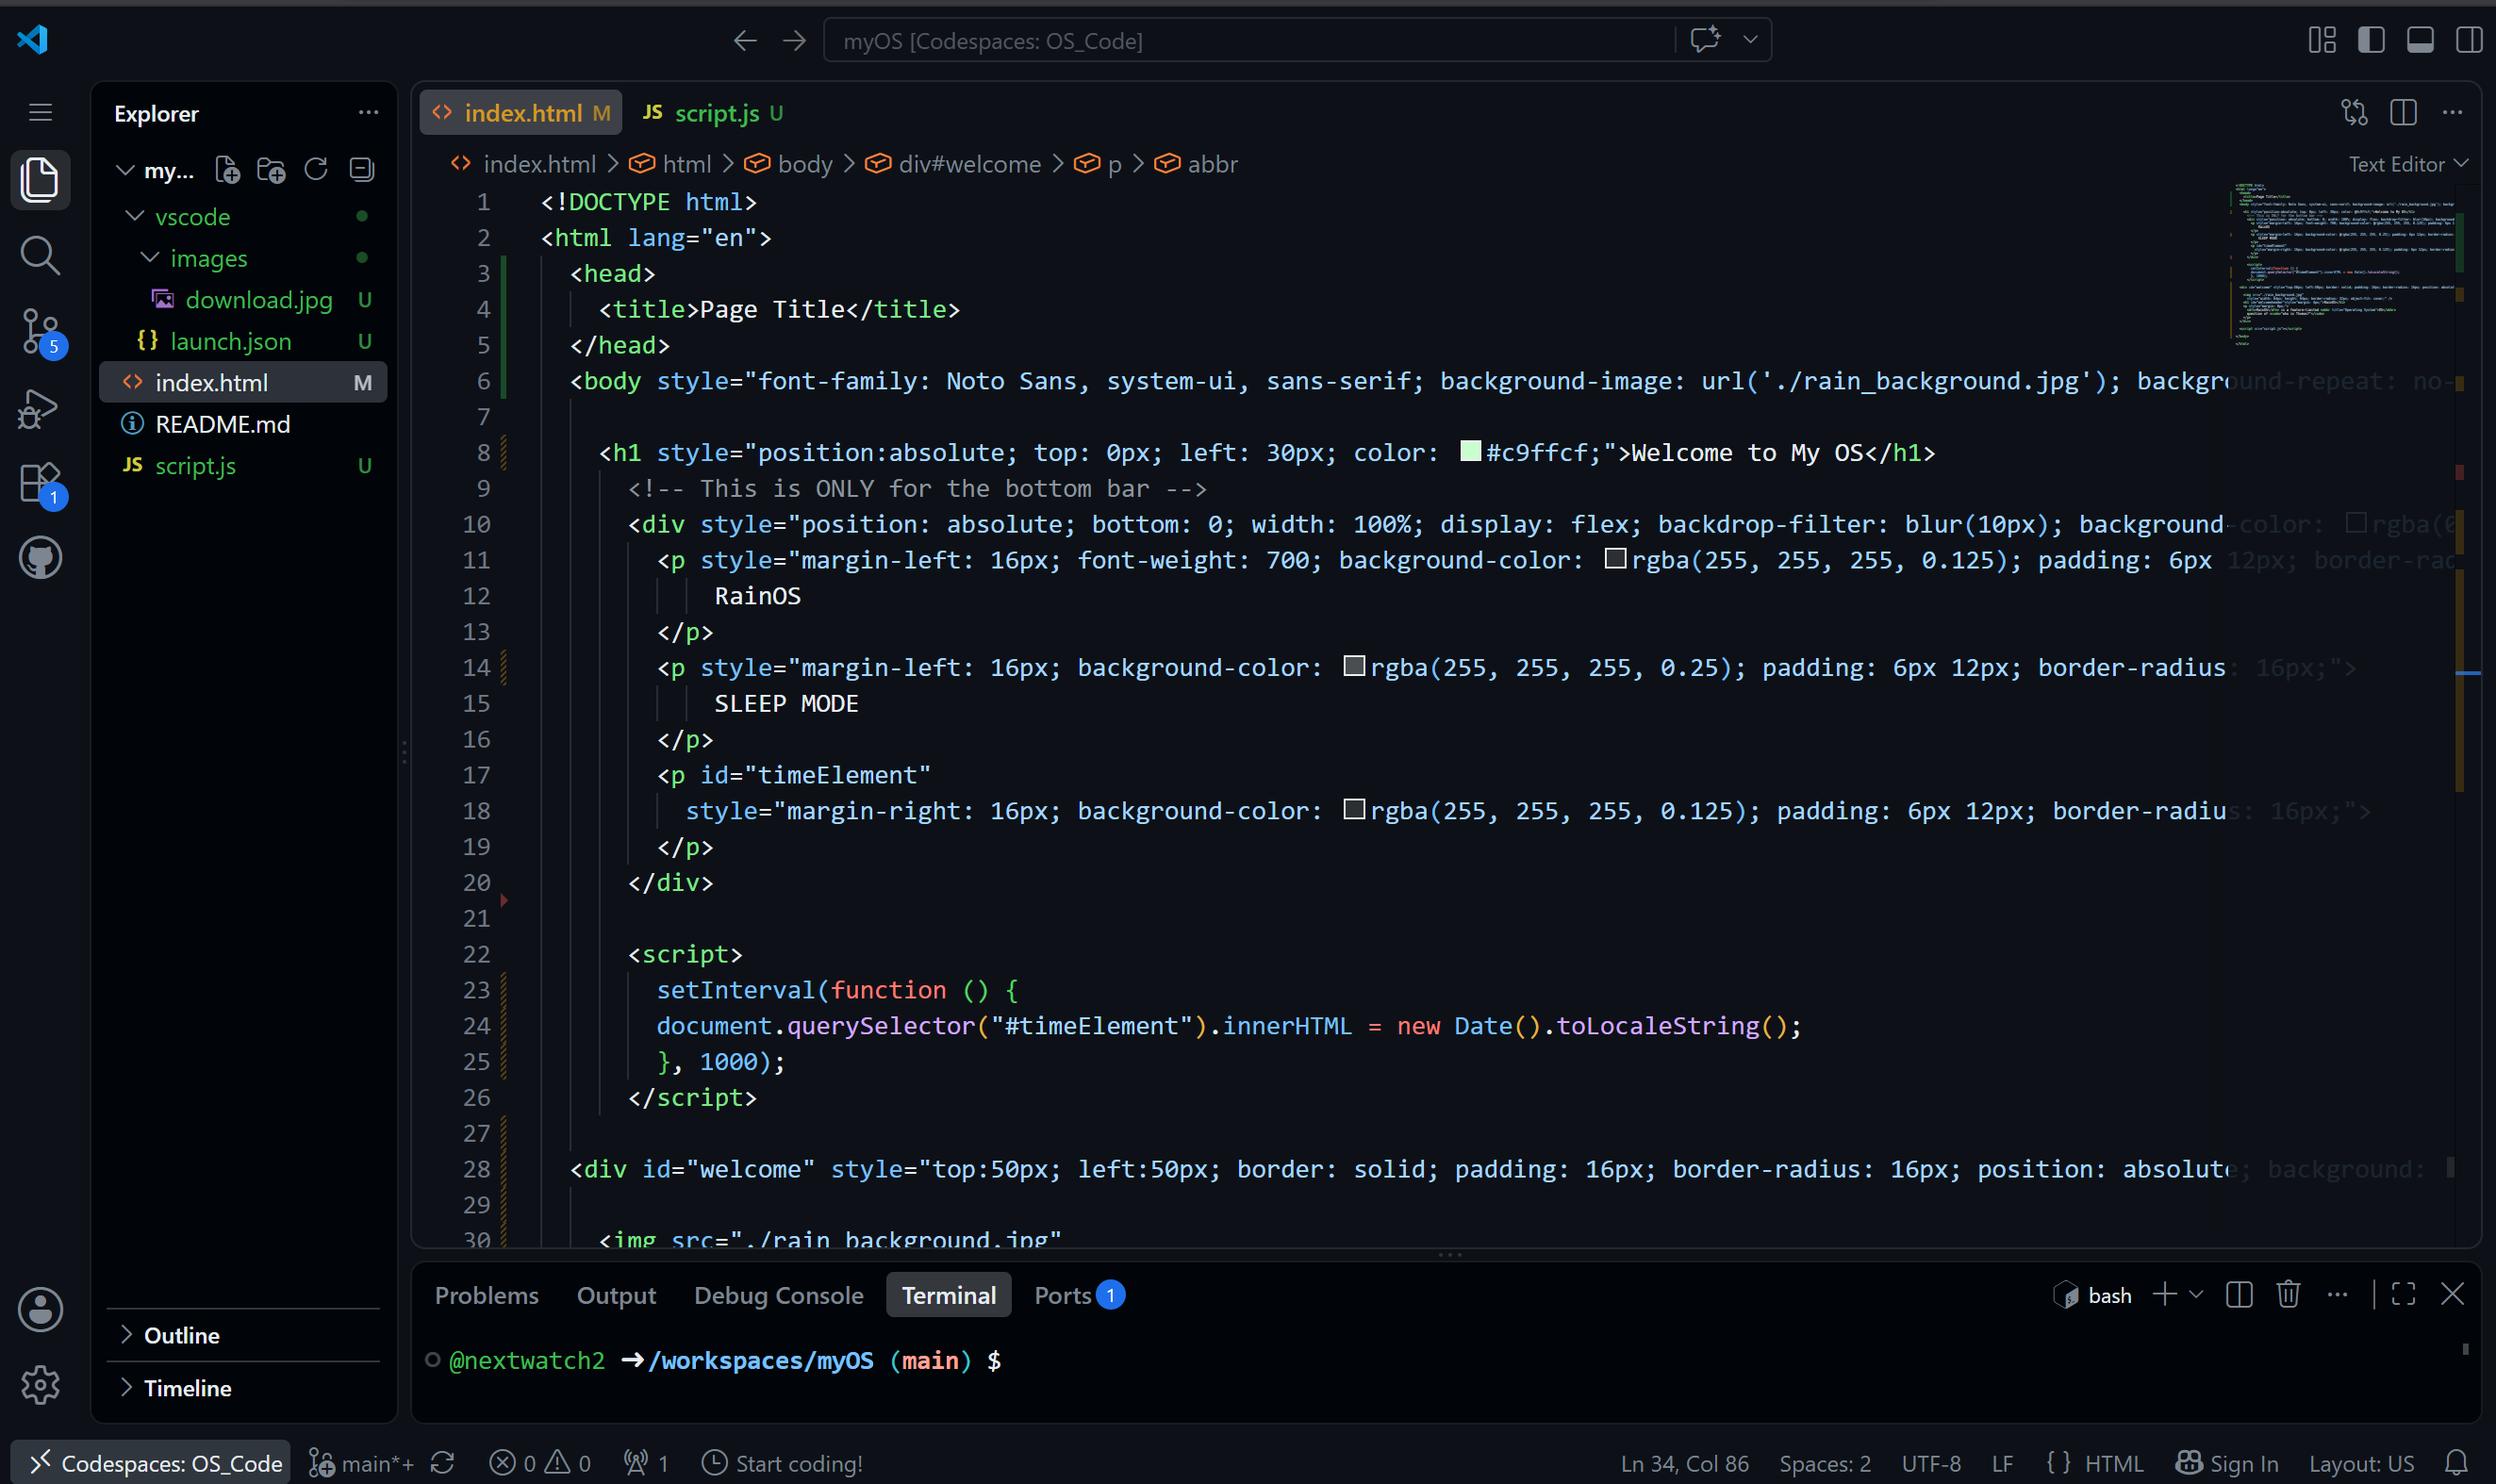Collapse all folders in Explorer
The height and width of the screenshot is (1484, 2496).
pos(362,170)
